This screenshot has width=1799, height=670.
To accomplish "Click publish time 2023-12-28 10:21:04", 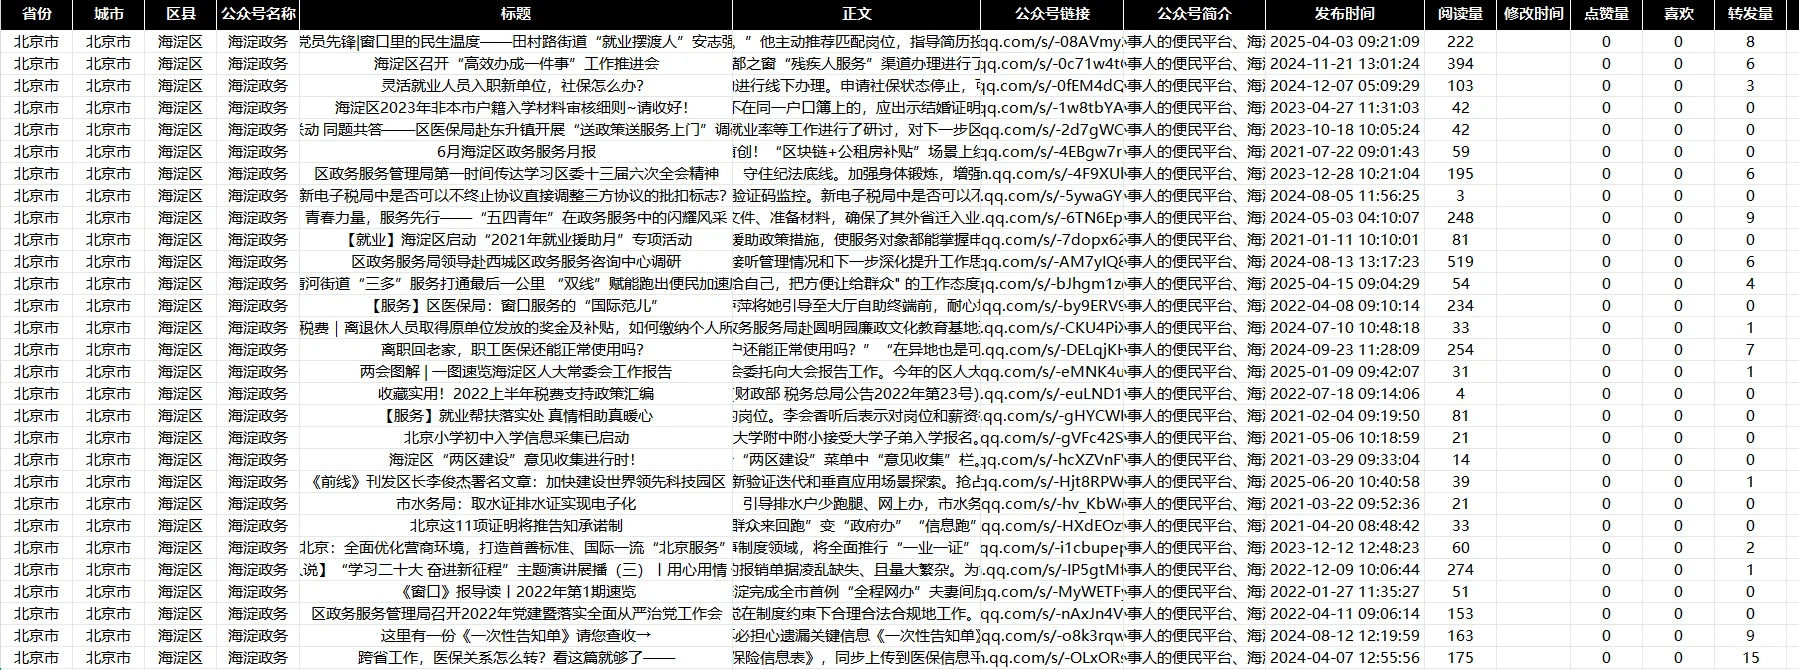I will (x=1345, y=173).
